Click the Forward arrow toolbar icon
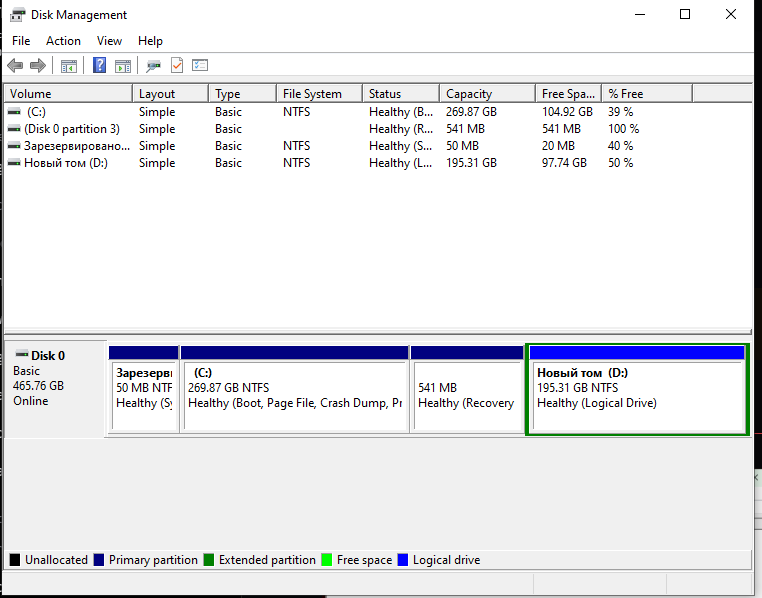The image size is (762, 598). pos(37,65)
